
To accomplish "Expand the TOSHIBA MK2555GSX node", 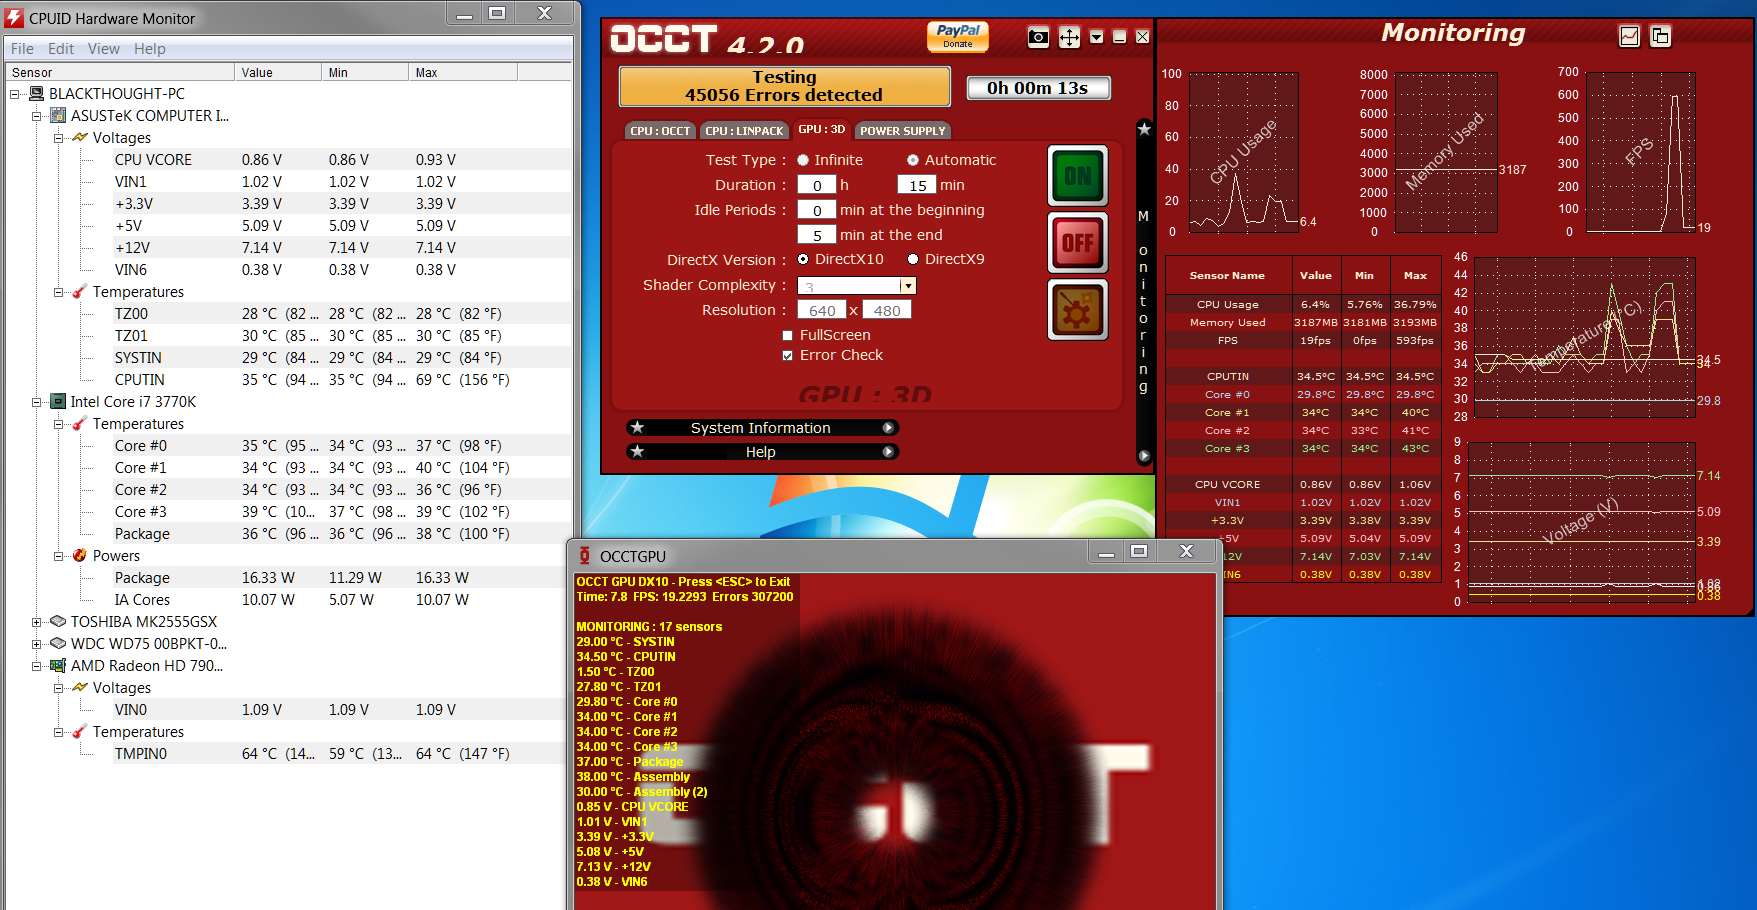I will click(x=37, y=622).
